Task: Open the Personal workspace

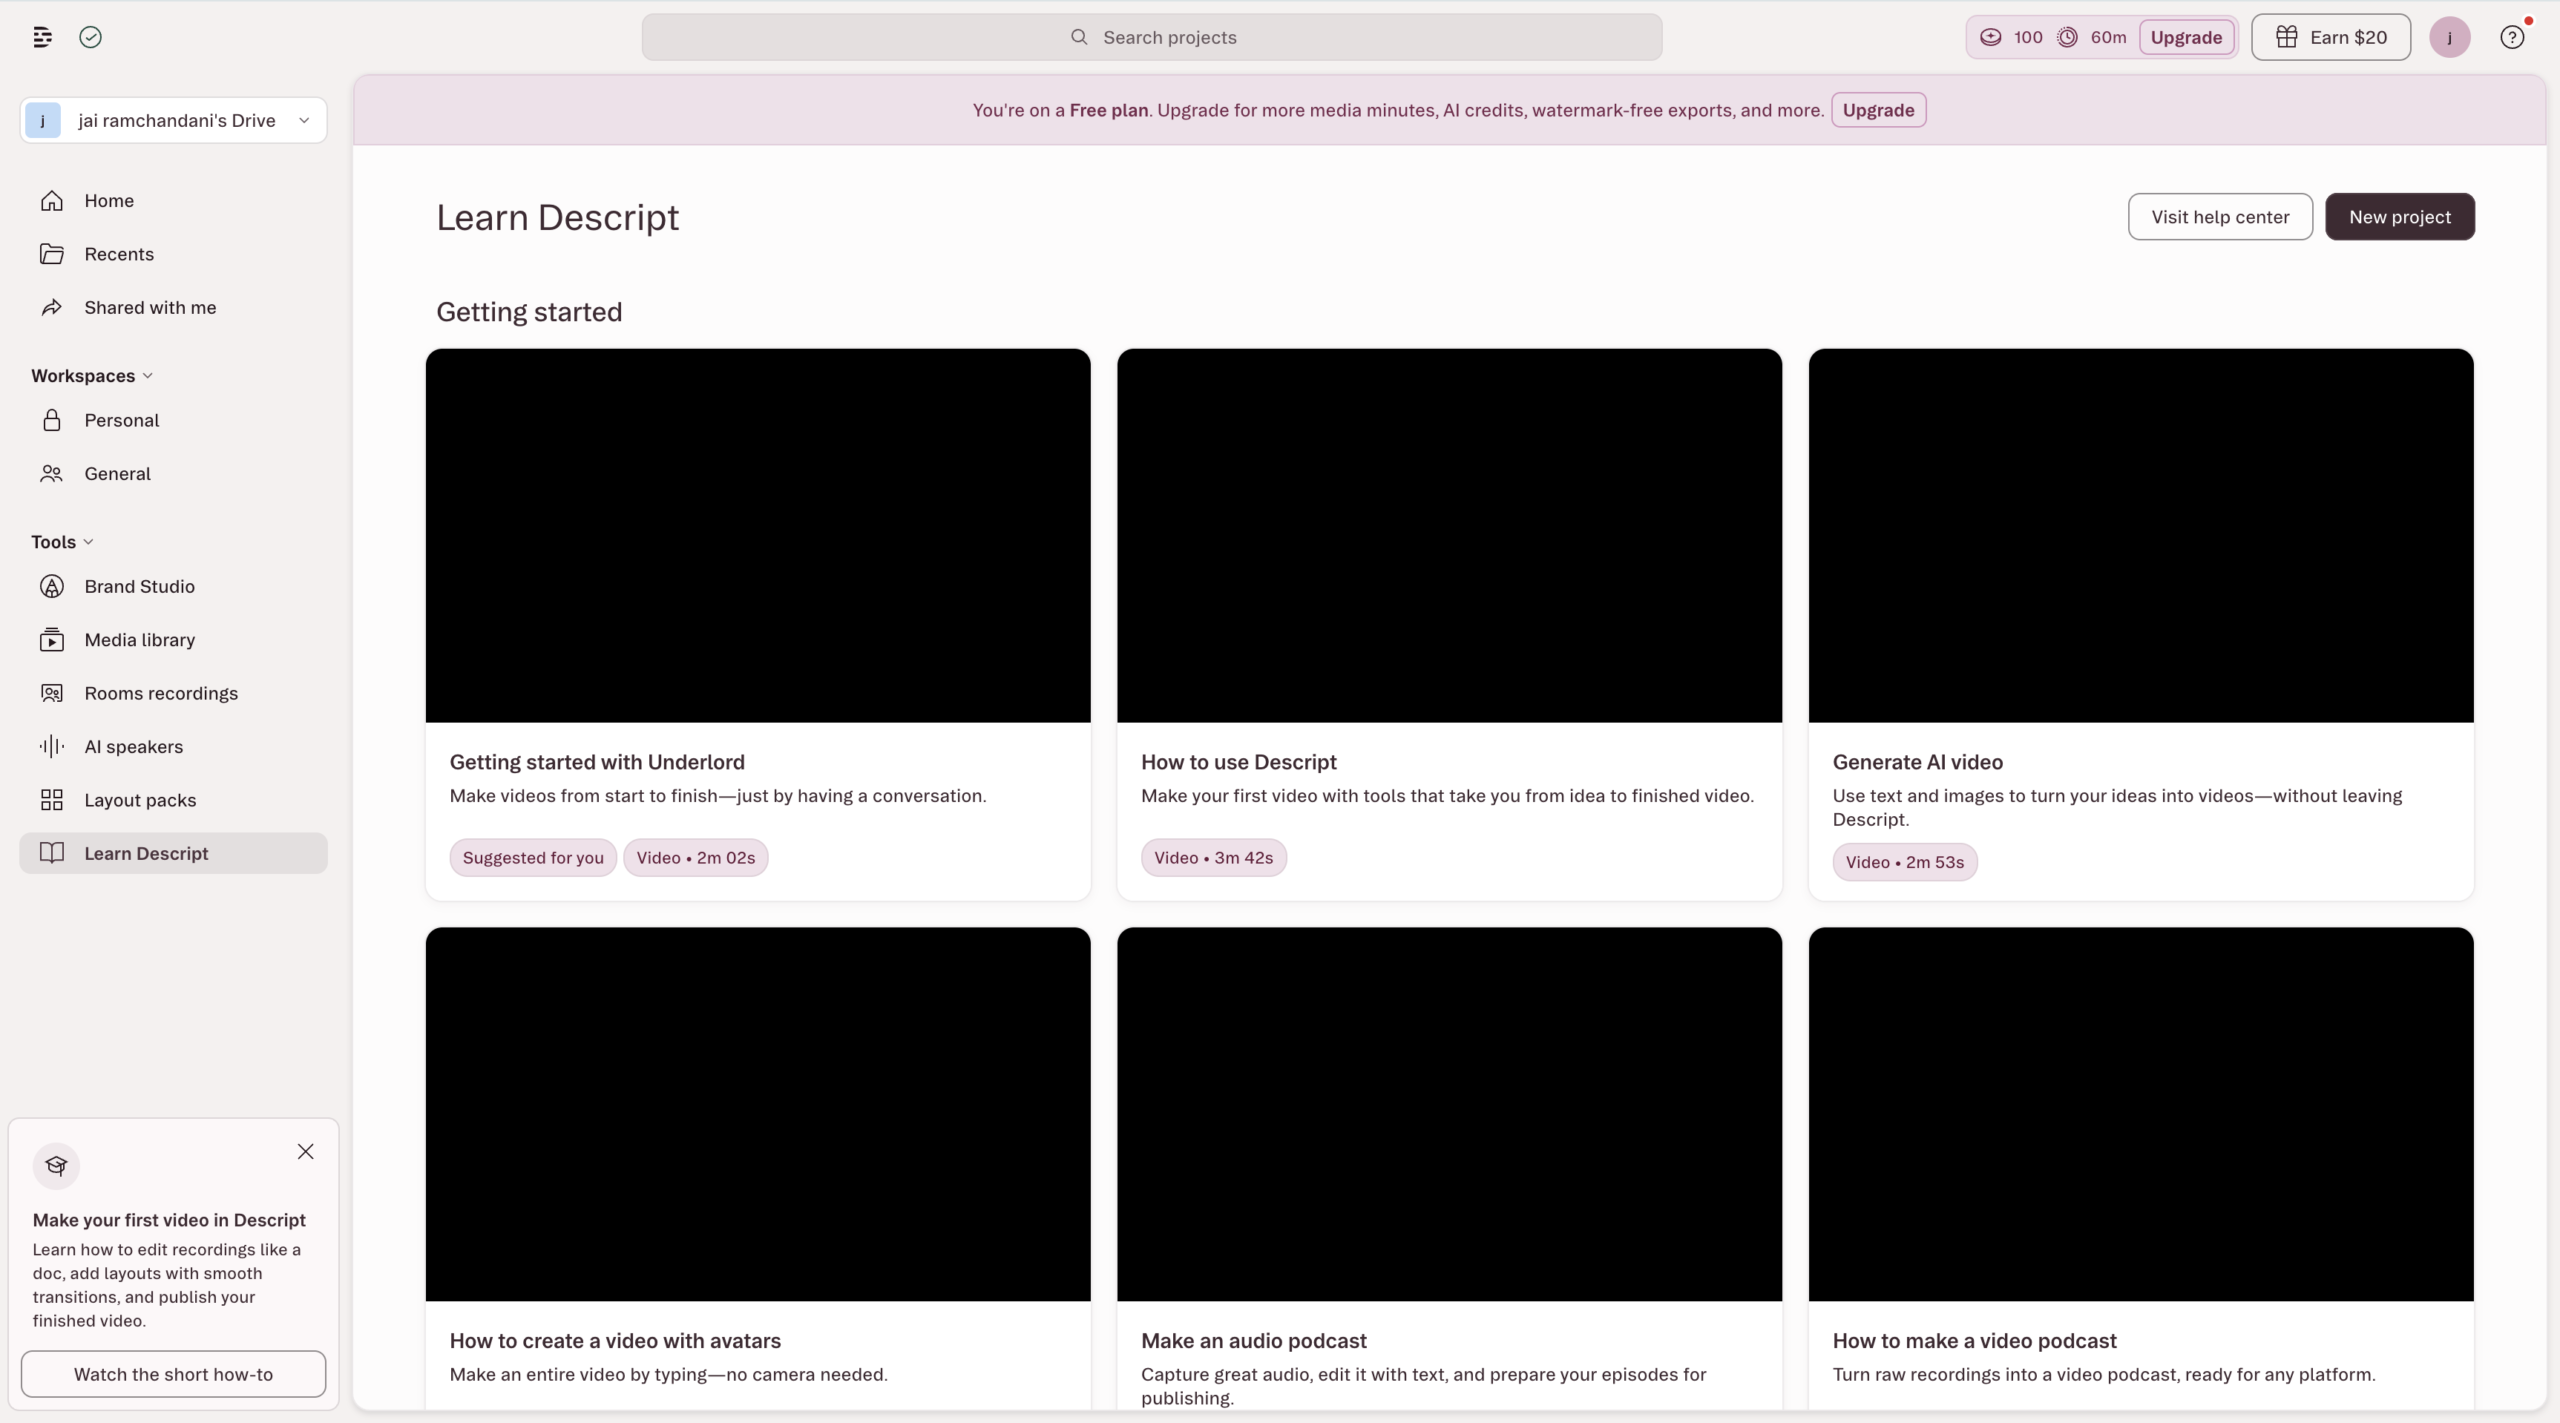Action: tap(174, 421)
